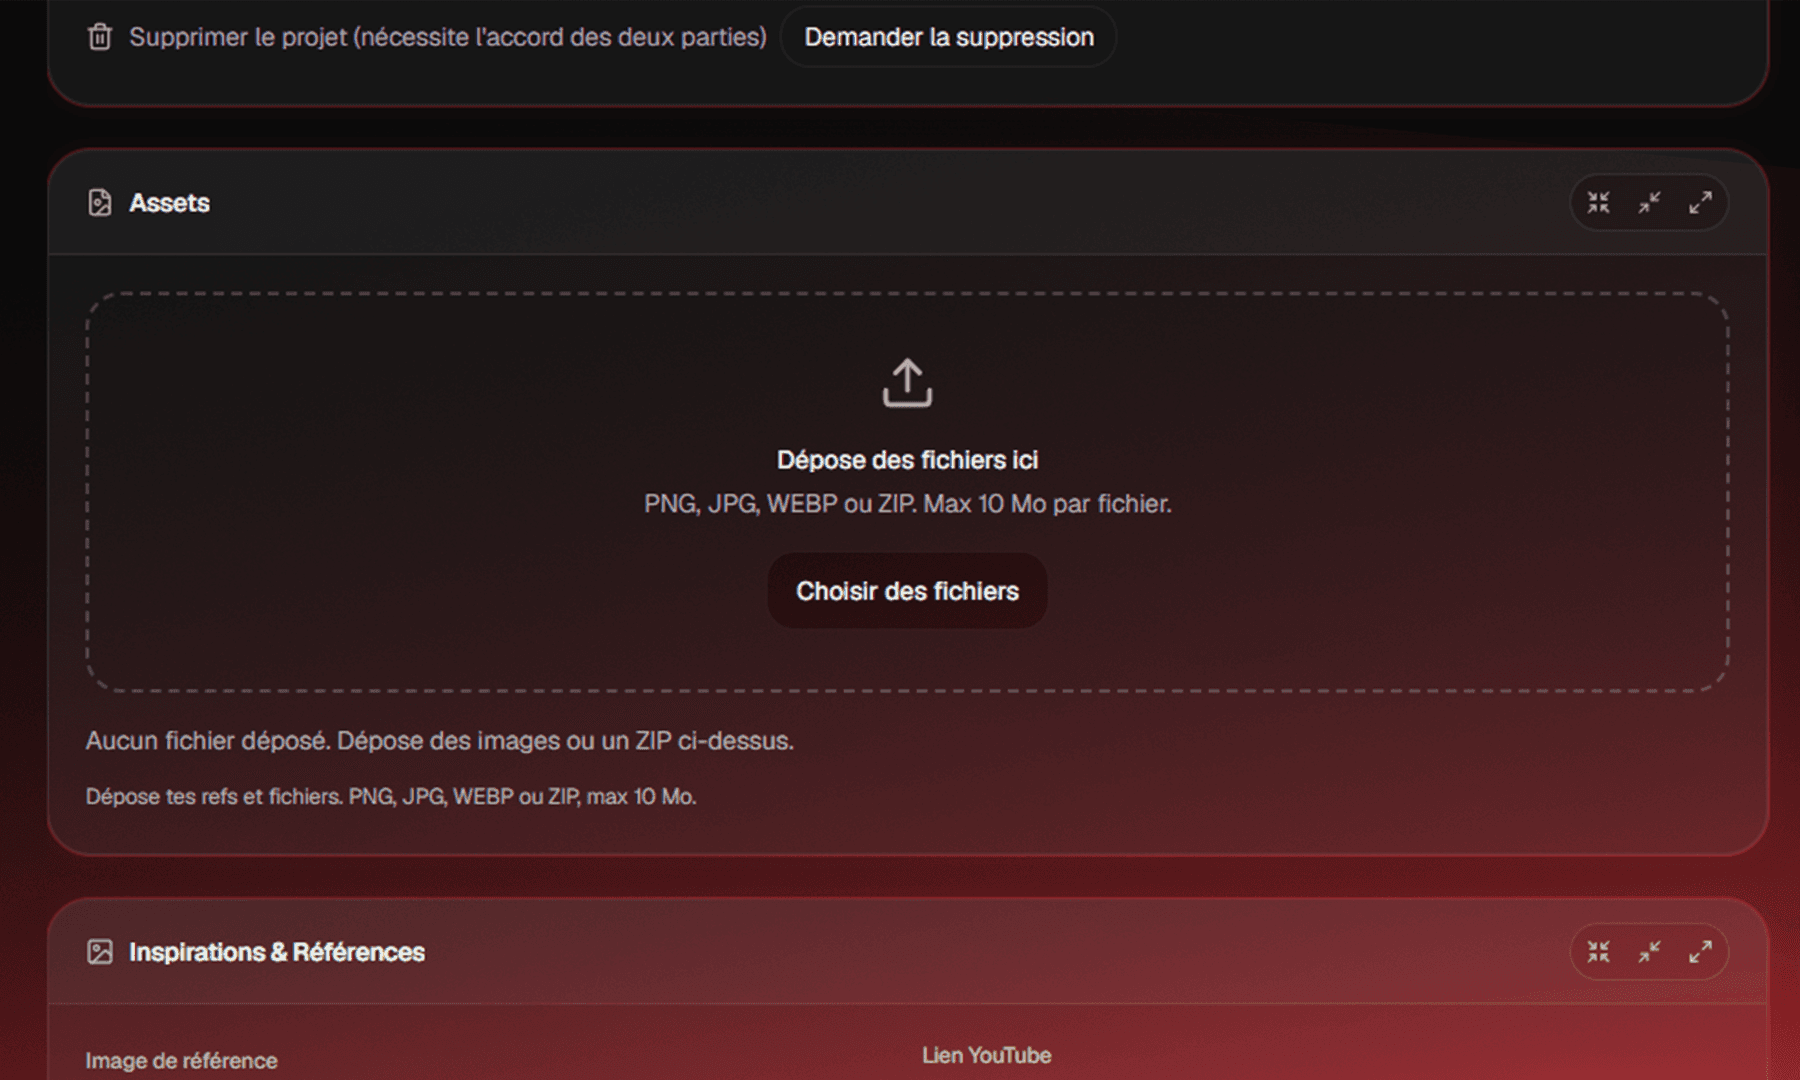Screen dimensions: 1800x1080
Task: Collapse all via four-arrow icon in Inspirations panel
Action: tap(1598, 952)
